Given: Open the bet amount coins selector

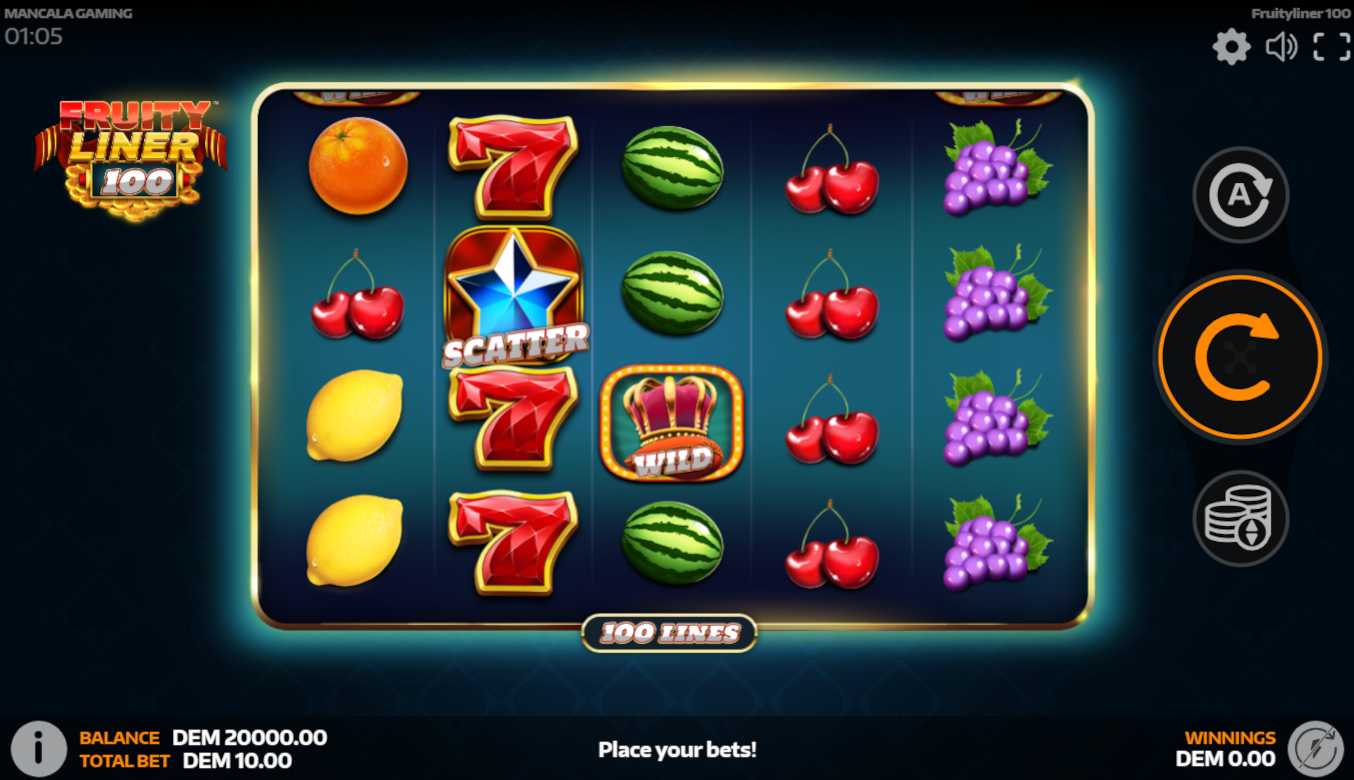Looking at the screenshot, I should pos(1240,518).
